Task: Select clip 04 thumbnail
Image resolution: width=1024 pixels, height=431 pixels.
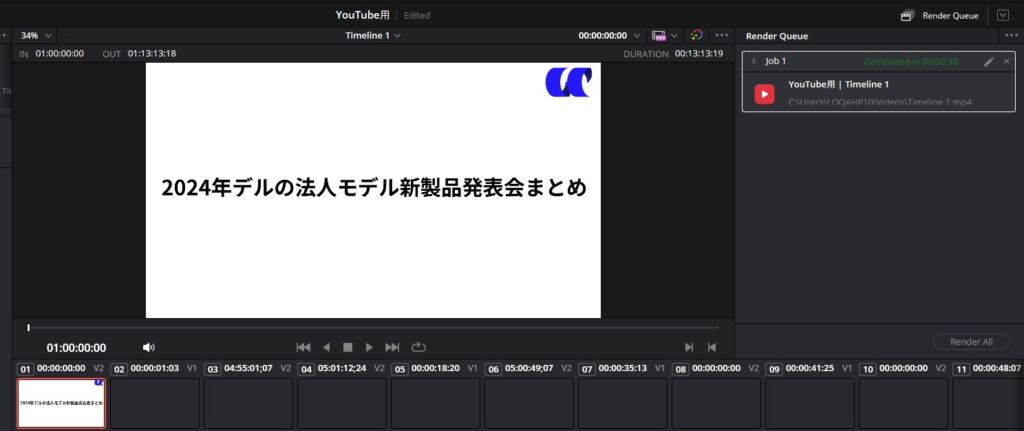Action: click(342, 403)
